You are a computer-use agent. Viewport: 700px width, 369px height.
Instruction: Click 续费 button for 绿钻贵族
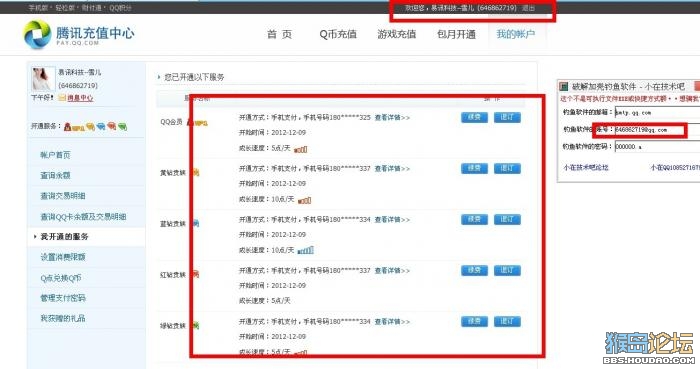(x=474, y=321)
